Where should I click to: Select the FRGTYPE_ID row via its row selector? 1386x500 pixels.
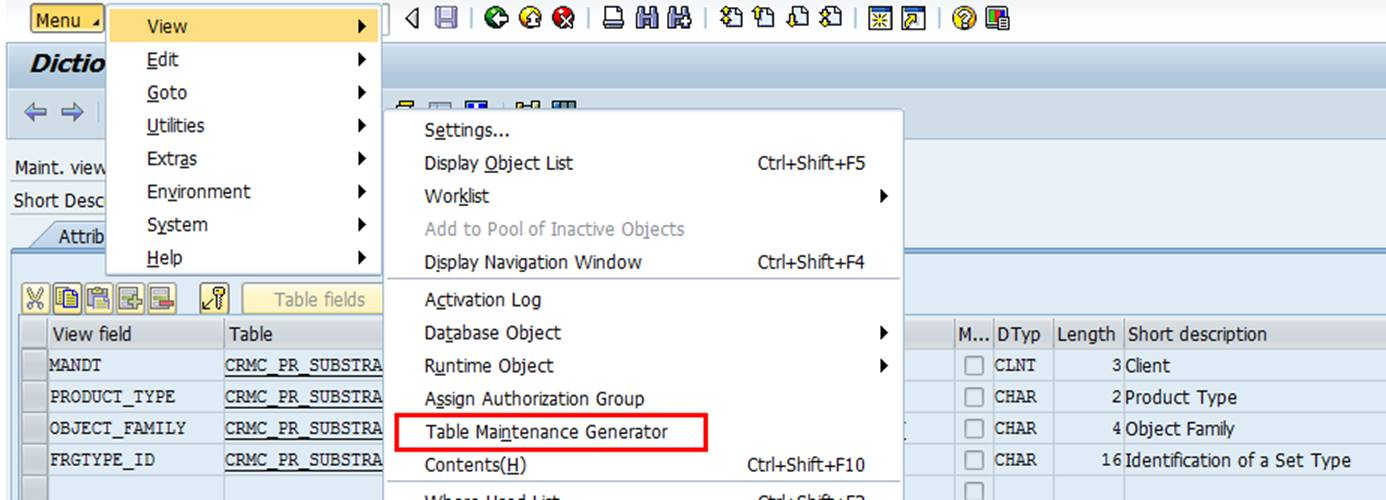[34, 460]
